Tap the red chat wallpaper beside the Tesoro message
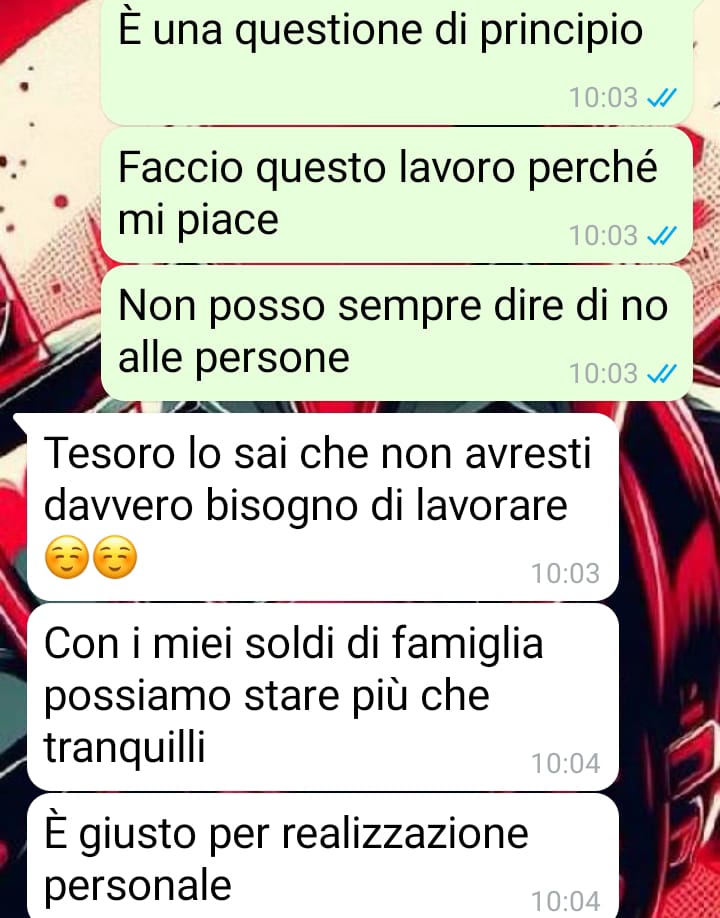The image size is (720, 918). [x=669, y=507]
